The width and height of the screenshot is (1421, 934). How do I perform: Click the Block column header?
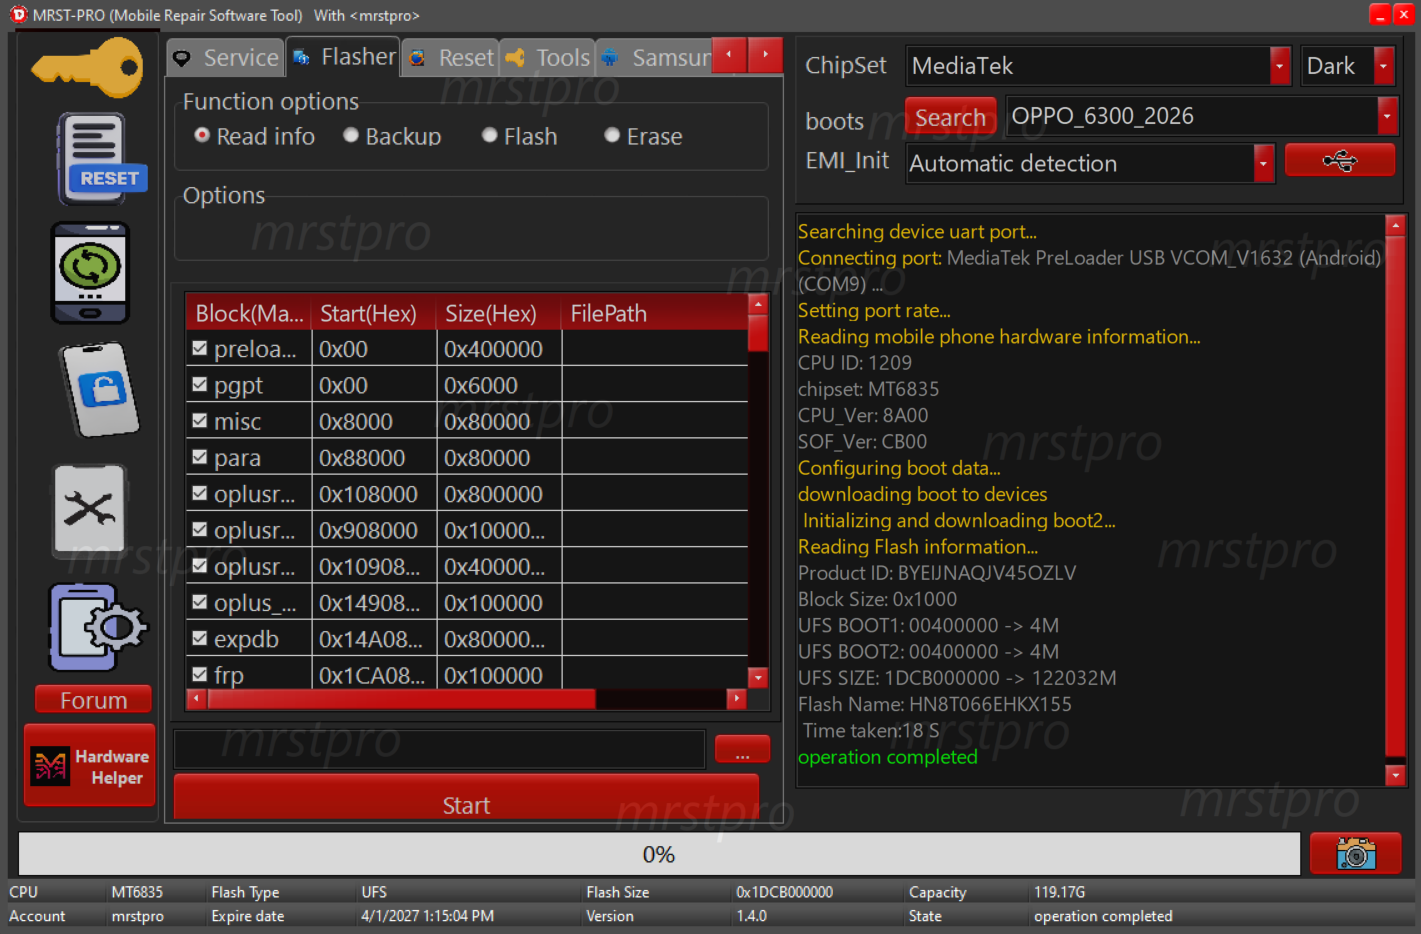tap(249, 313)
